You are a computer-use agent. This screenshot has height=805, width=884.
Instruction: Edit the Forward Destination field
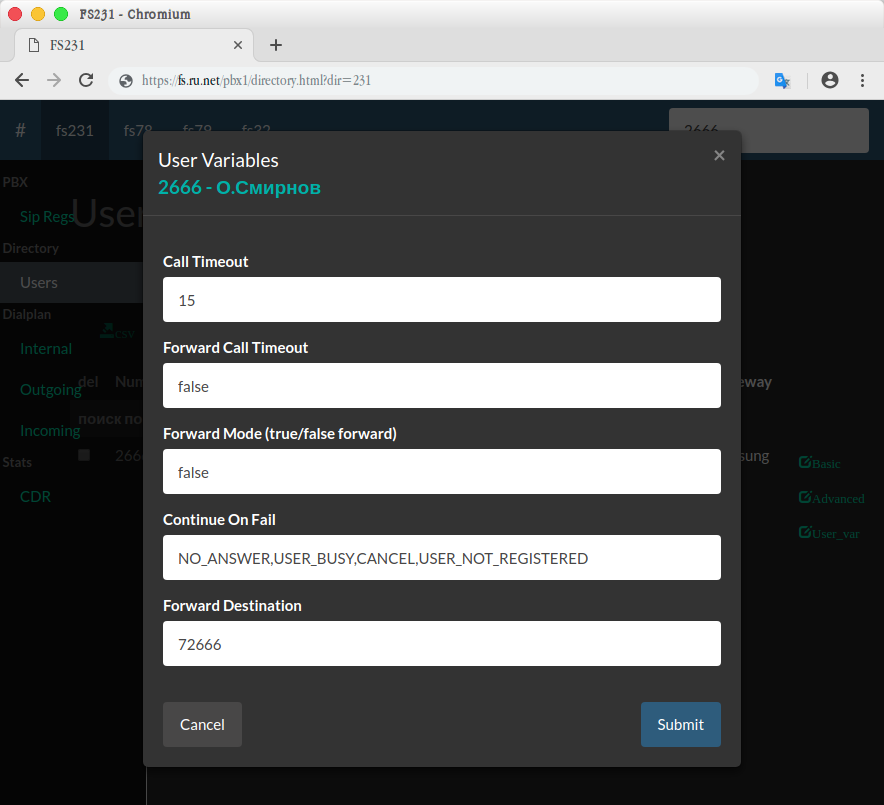[x=441, y=643]
